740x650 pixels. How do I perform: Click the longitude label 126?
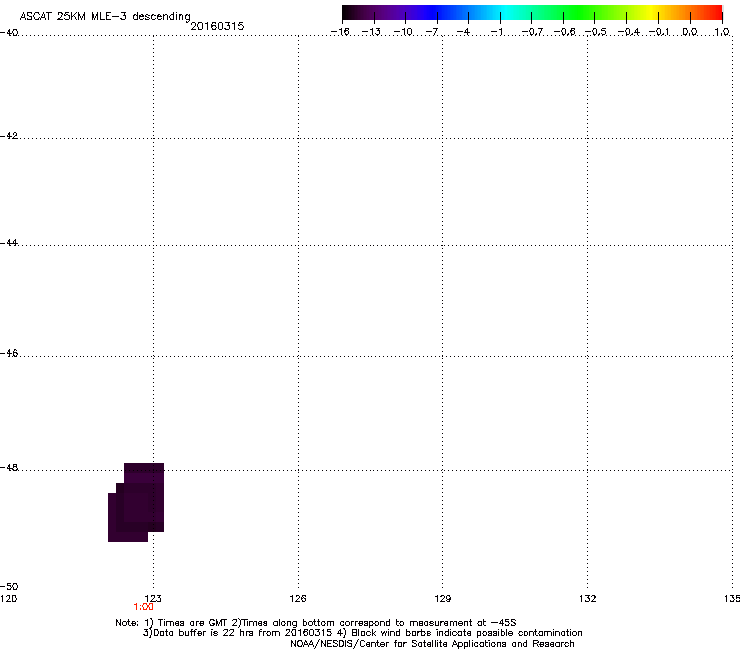click(298, 599)
